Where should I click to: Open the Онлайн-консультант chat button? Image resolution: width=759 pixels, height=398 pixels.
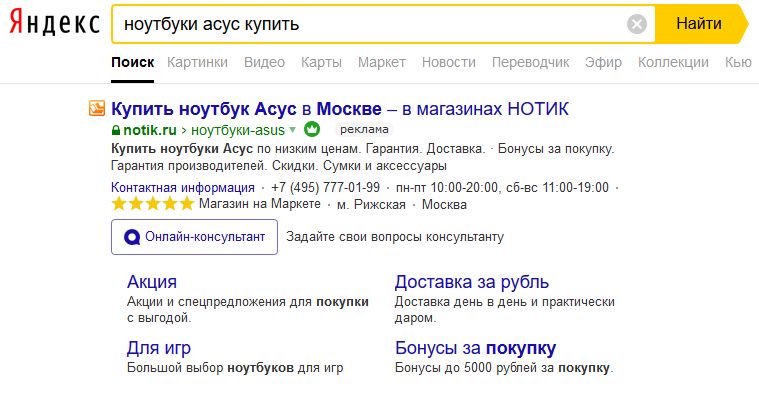click(x=195, y=237)
